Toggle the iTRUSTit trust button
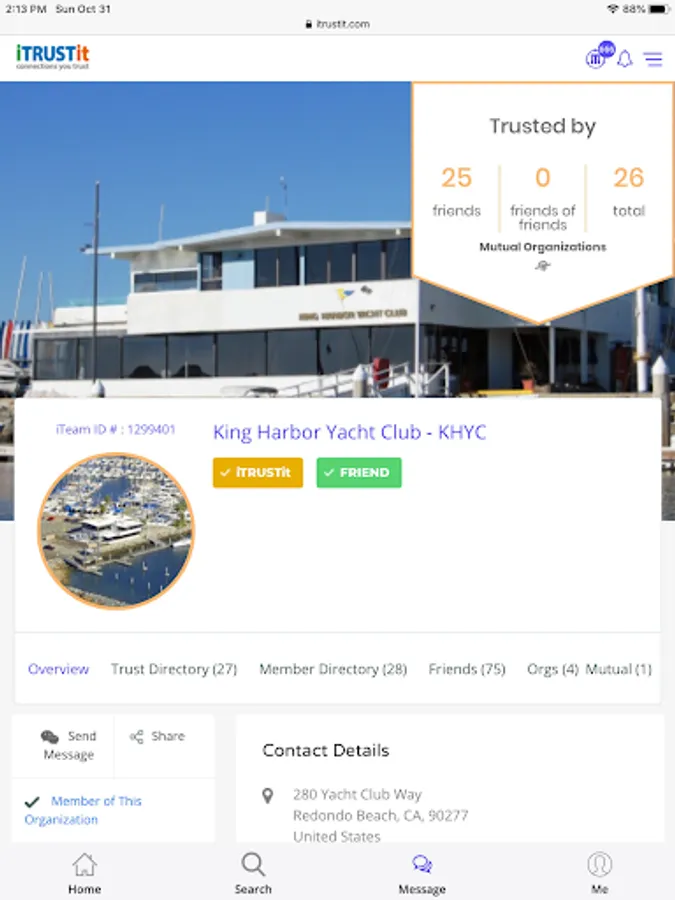Screen dimensions: 675x900 258,472
